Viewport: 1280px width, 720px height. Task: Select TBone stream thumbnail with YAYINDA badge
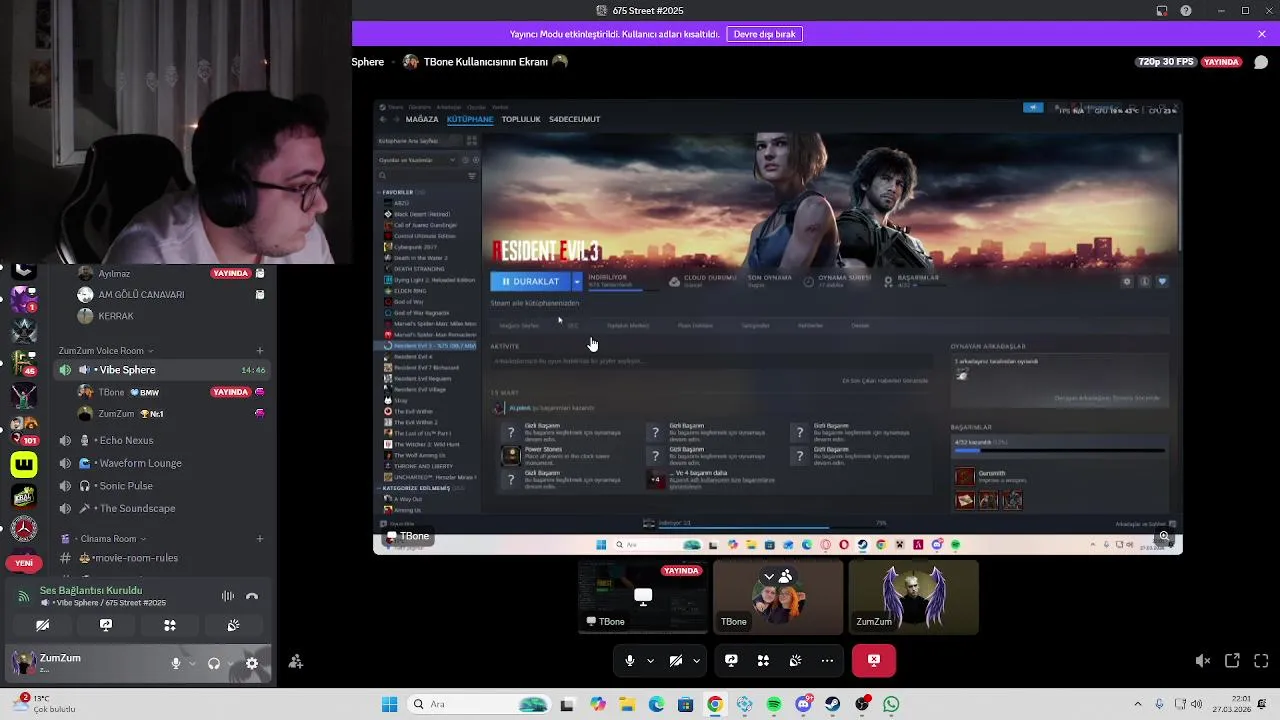(x=643, y=597)
